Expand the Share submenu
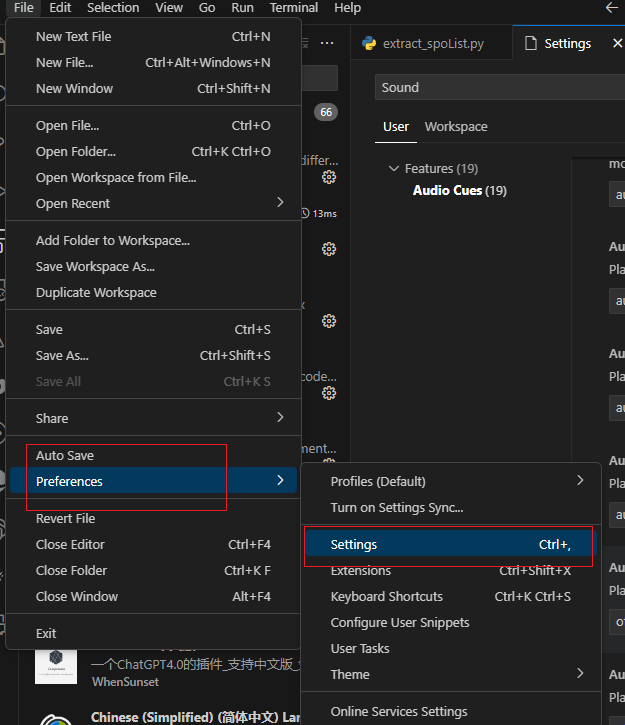The height and width of the screenshot is (725, 625). [153, 418]
